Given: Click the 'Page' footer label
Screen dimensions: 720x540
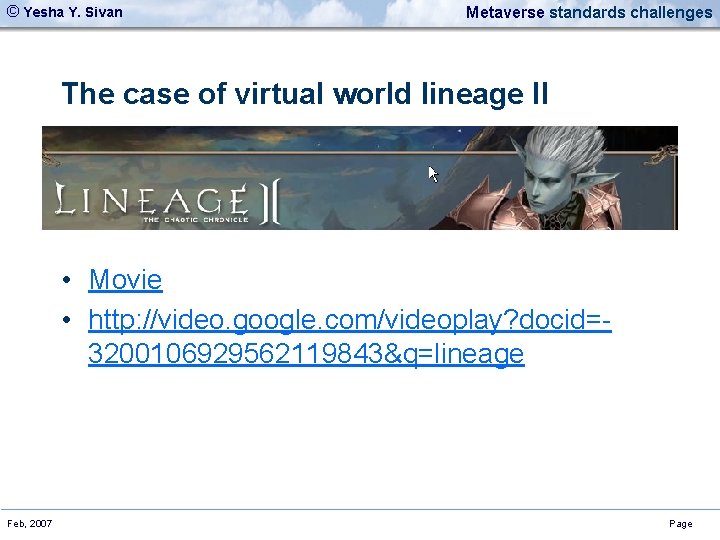Looking at the screenshot, I should 681,524.
